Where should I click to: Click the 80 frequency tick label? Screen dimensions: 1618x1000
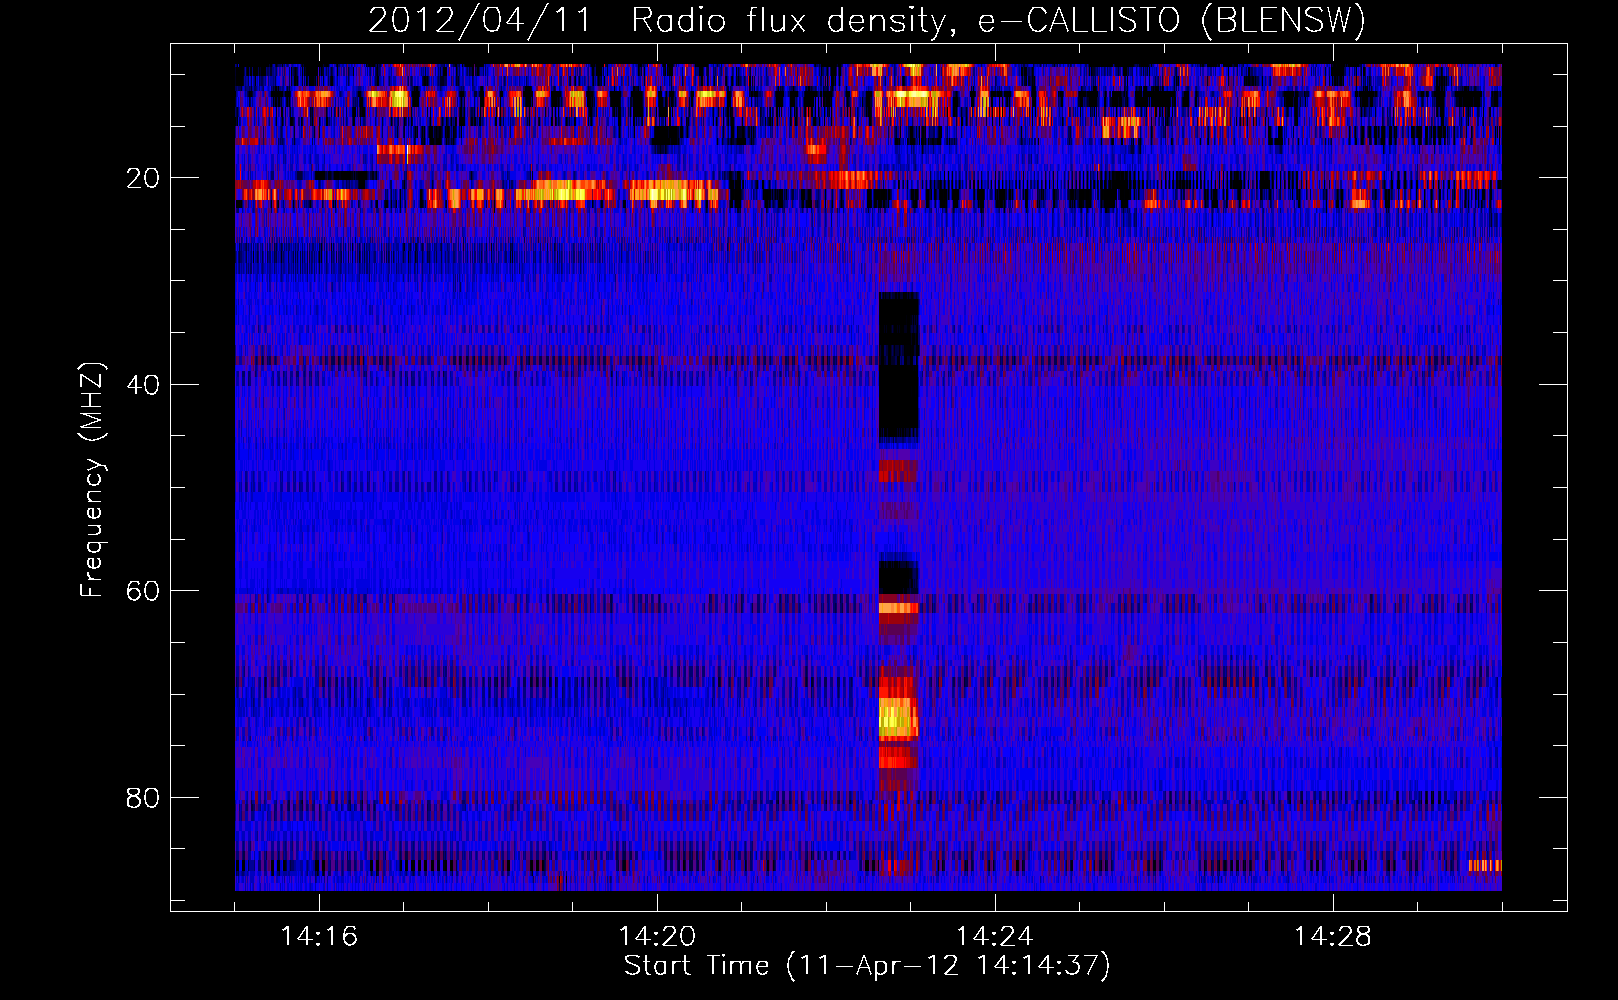tap(143, 798)
